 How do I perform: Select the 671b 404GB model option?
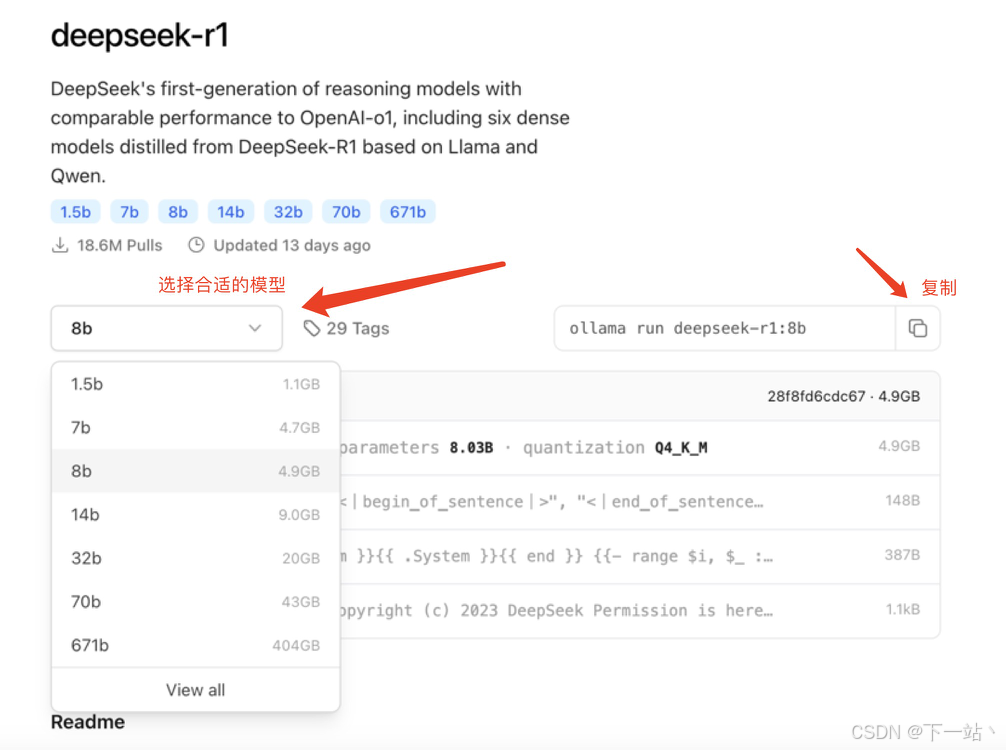pyautogui.click(x=195, y=645)
